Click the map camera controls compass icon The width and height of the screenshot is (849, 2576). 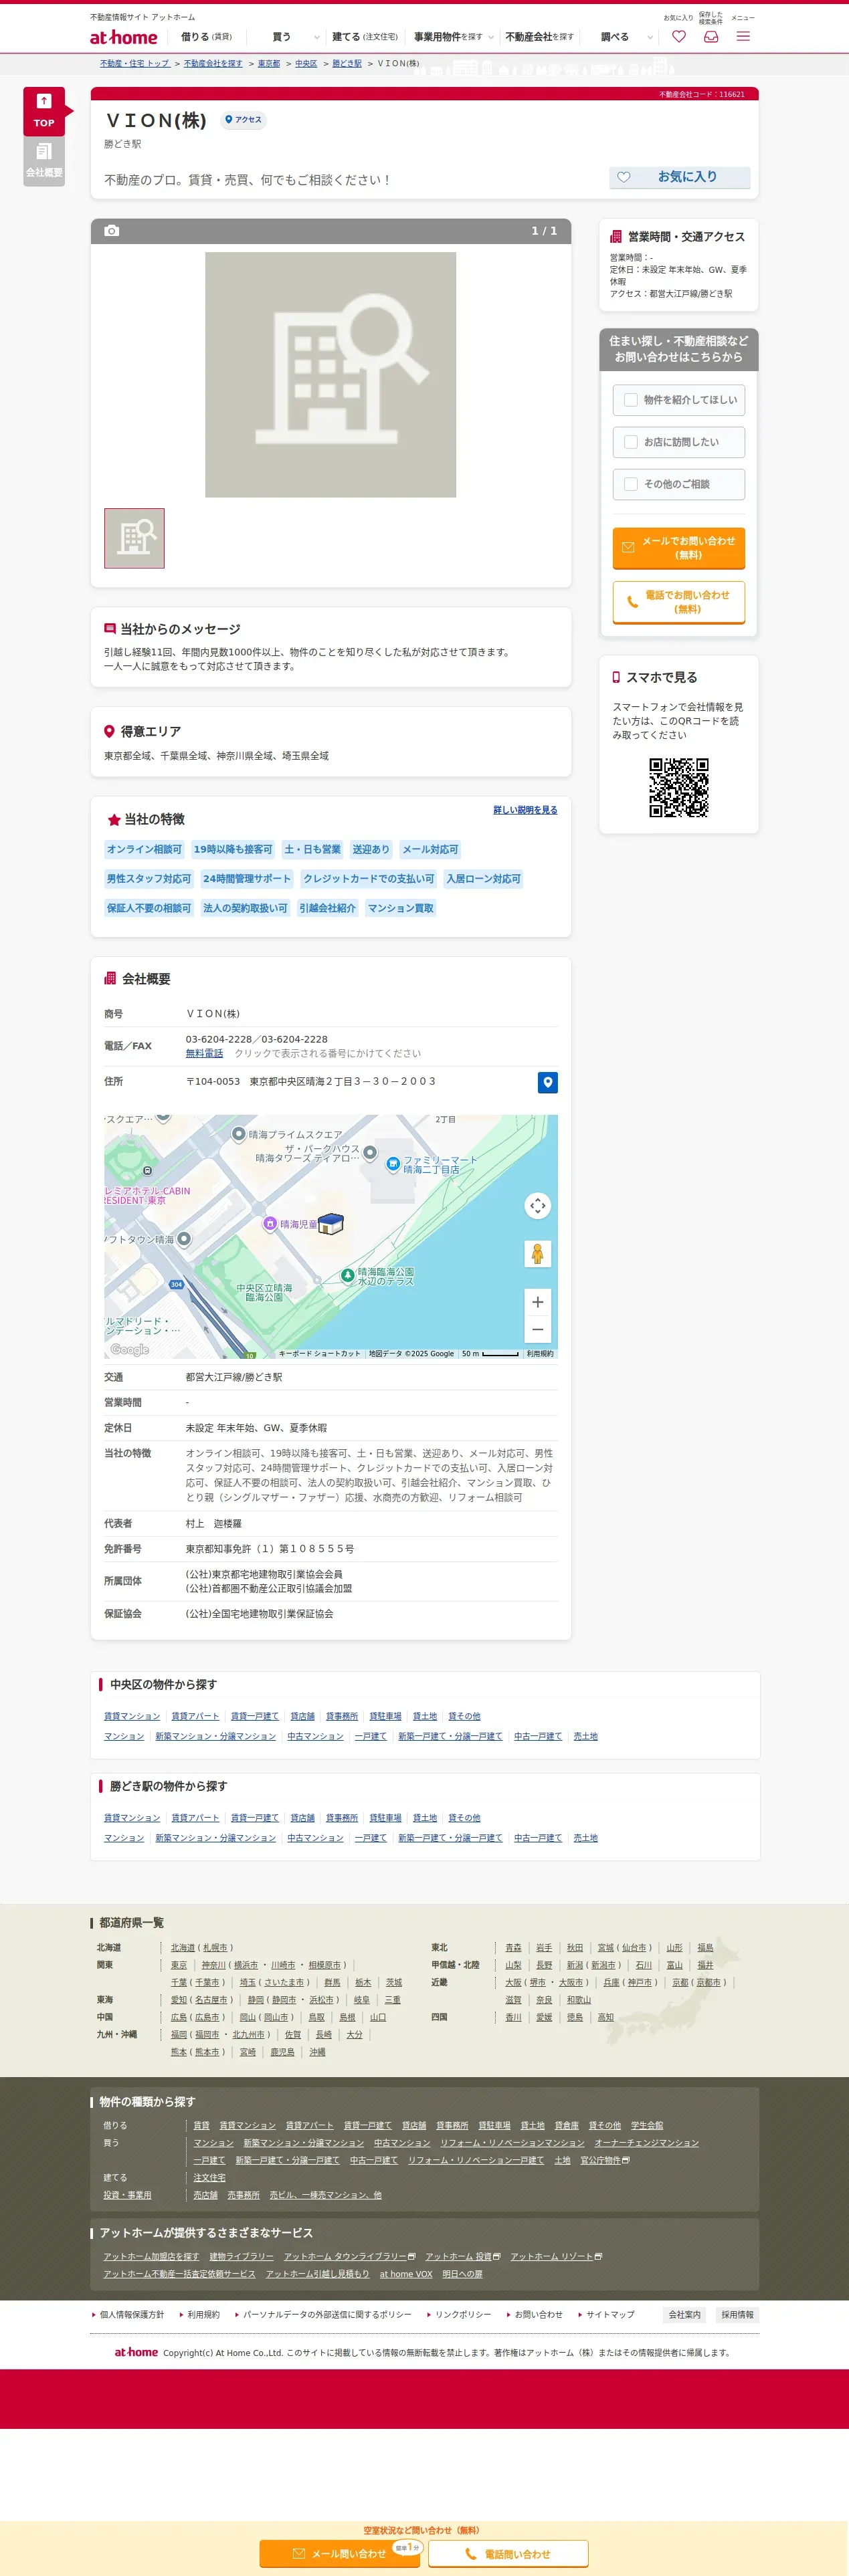538,1206
